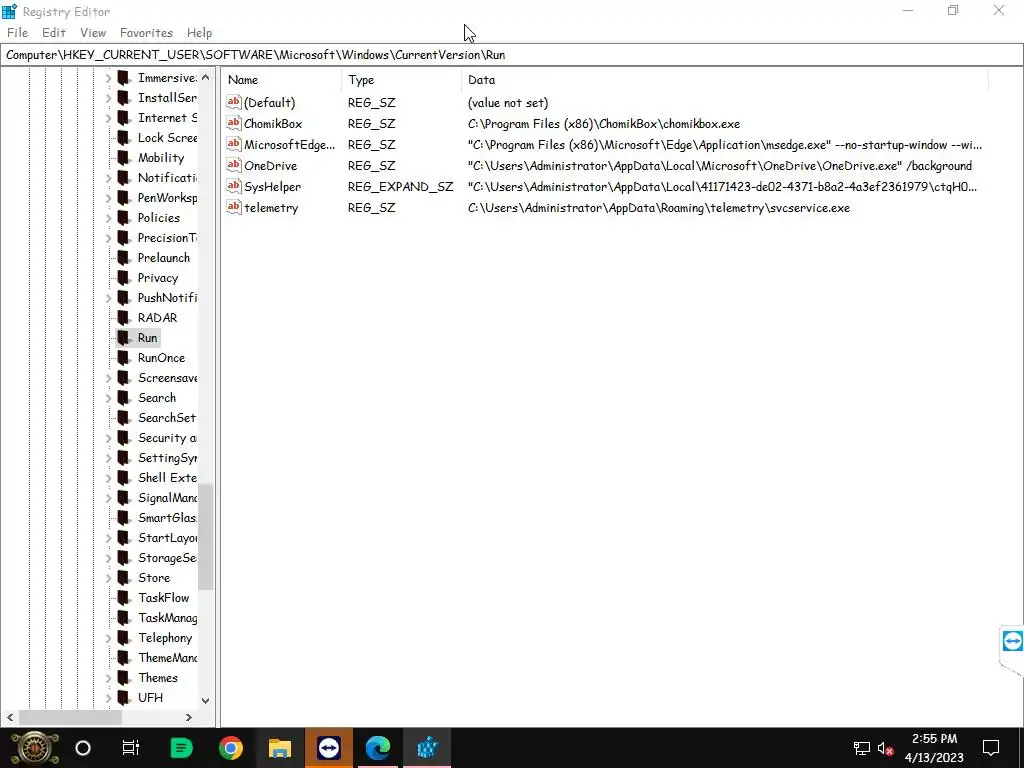The height and width of the screenshot is (768, 1024).
Task: Click the Privacy key folder icon
Action: [x=124, y=278]
